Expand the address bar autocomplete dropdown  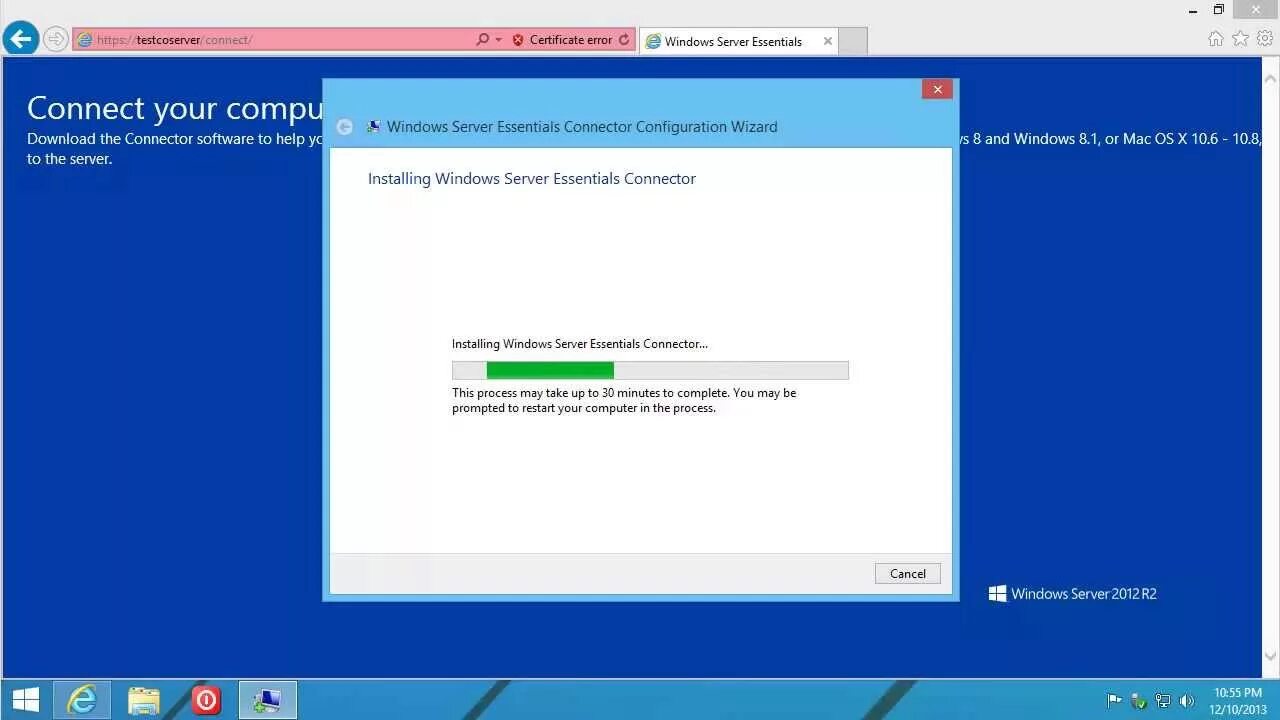click(x=498, y=40)
